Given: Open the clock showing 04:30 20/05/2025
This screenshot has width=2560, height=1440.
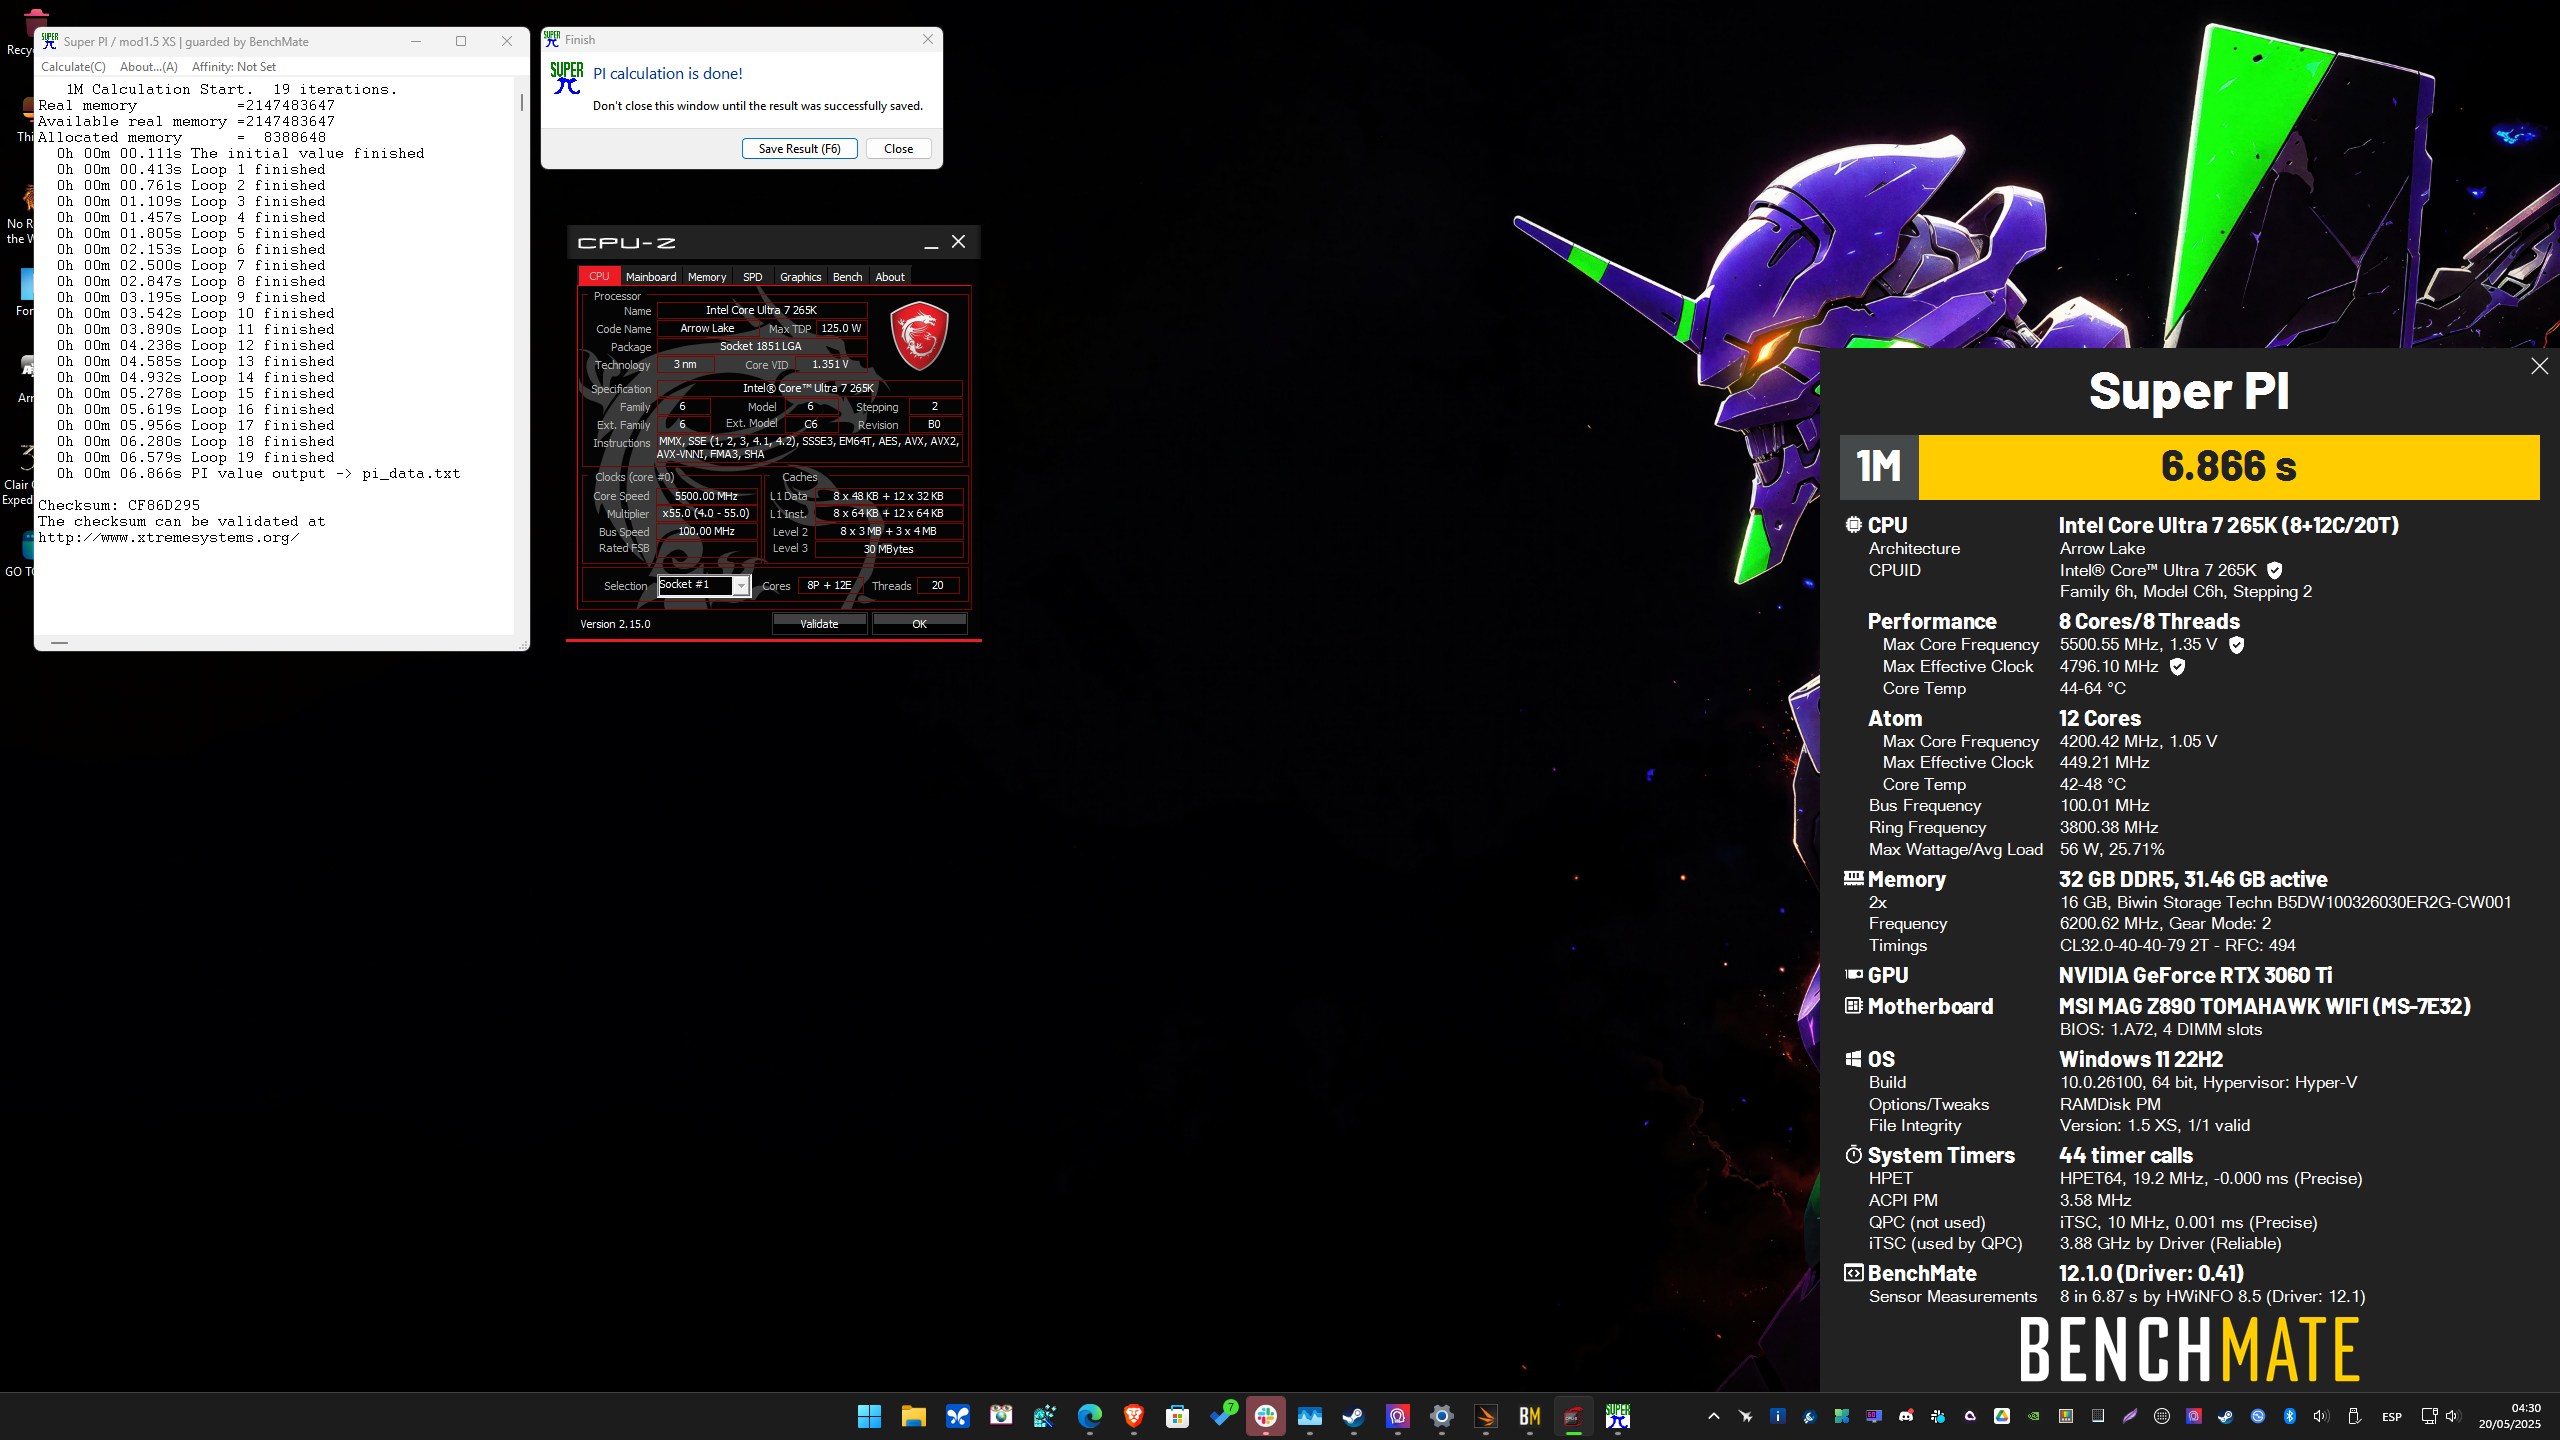Looking at the screenshot, I should point(2510,1416).
